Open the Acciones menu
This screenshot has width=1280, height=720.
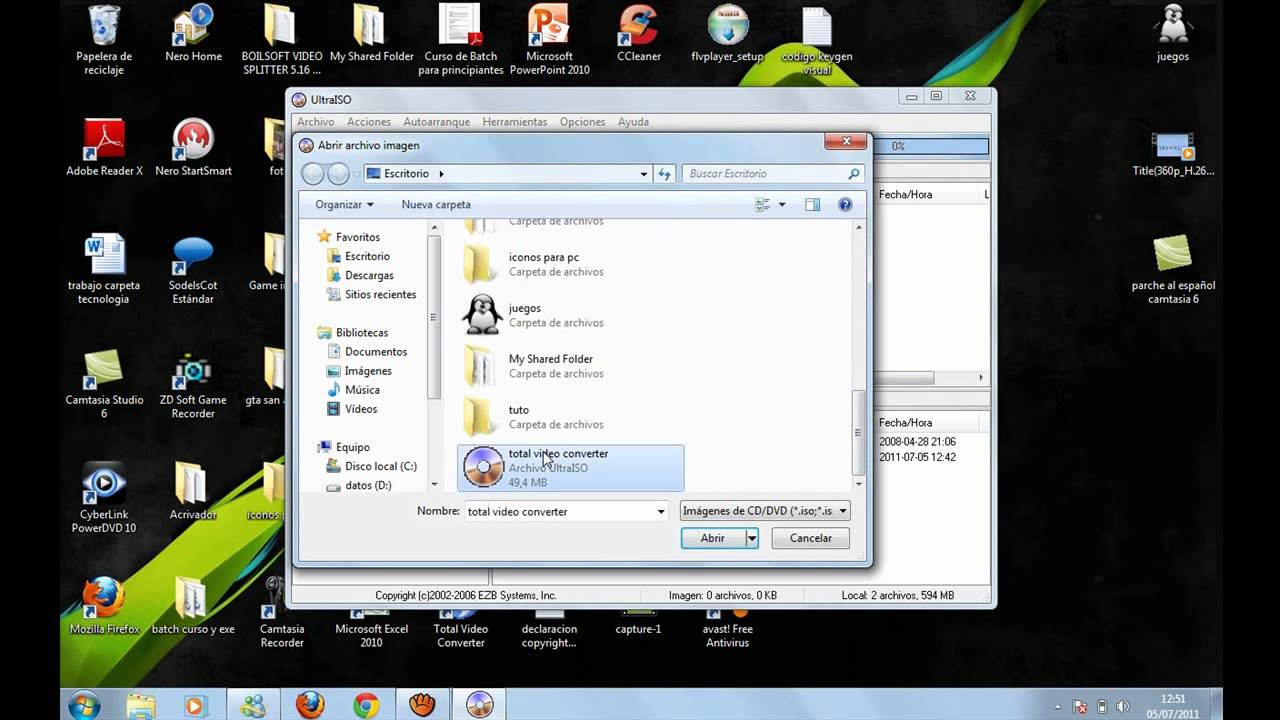369,122
